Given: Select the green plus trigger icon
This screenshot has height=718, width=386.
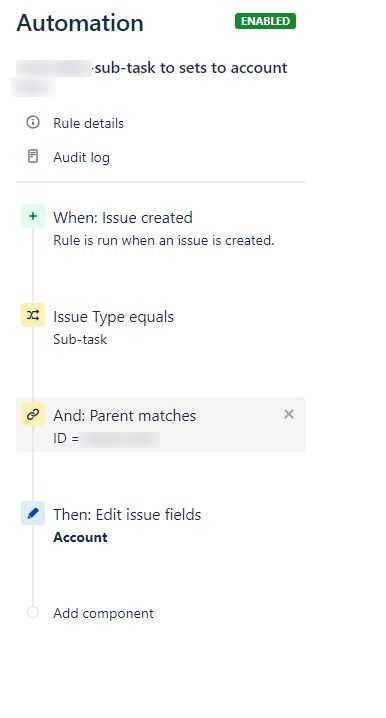Looking at the screenshot, I should [33, 216].
